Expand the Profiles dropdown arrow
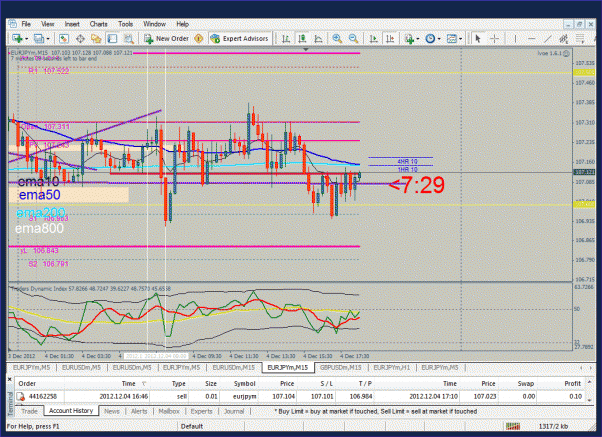 click(48, 39)
